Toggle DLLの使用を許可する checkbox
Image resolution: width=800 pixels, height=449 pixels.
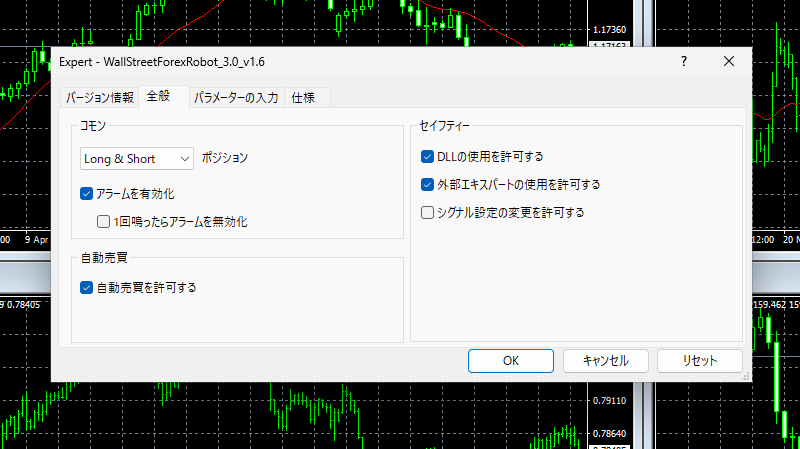pos(428,157)
